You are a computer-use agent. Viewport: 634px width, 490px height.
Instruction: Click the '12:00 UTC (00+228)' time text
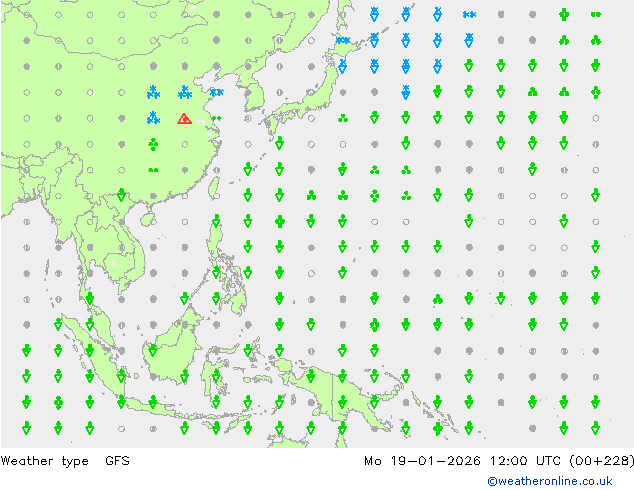point(562,461)
